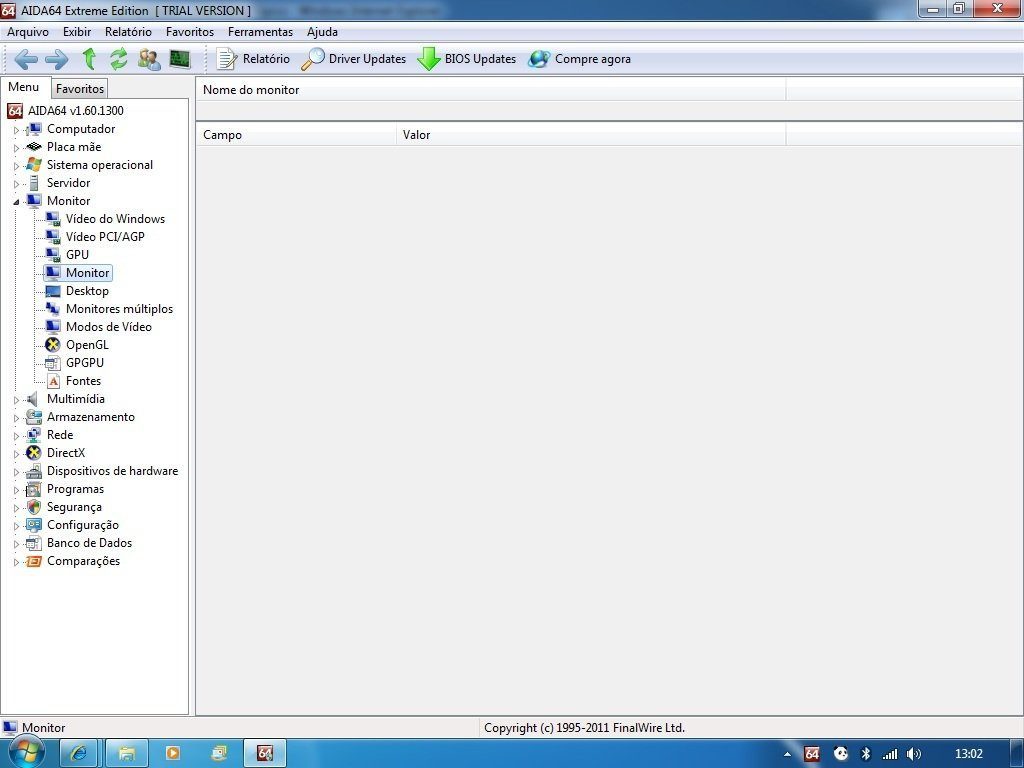Select Modos de Vídeo item
The height and width of the screenshot is (768, 1024).
tap(108, 327)
